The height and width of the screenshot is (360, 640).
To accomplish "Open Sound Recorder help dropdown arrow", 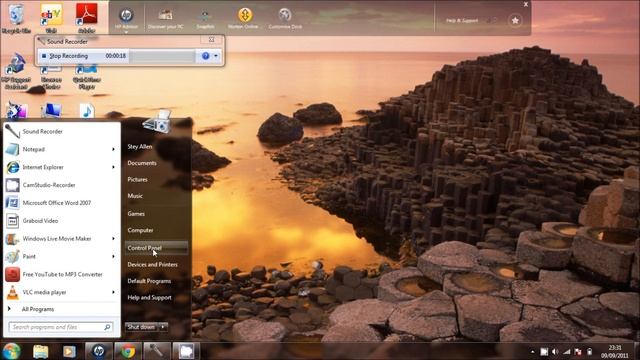I will pos(216,56).
